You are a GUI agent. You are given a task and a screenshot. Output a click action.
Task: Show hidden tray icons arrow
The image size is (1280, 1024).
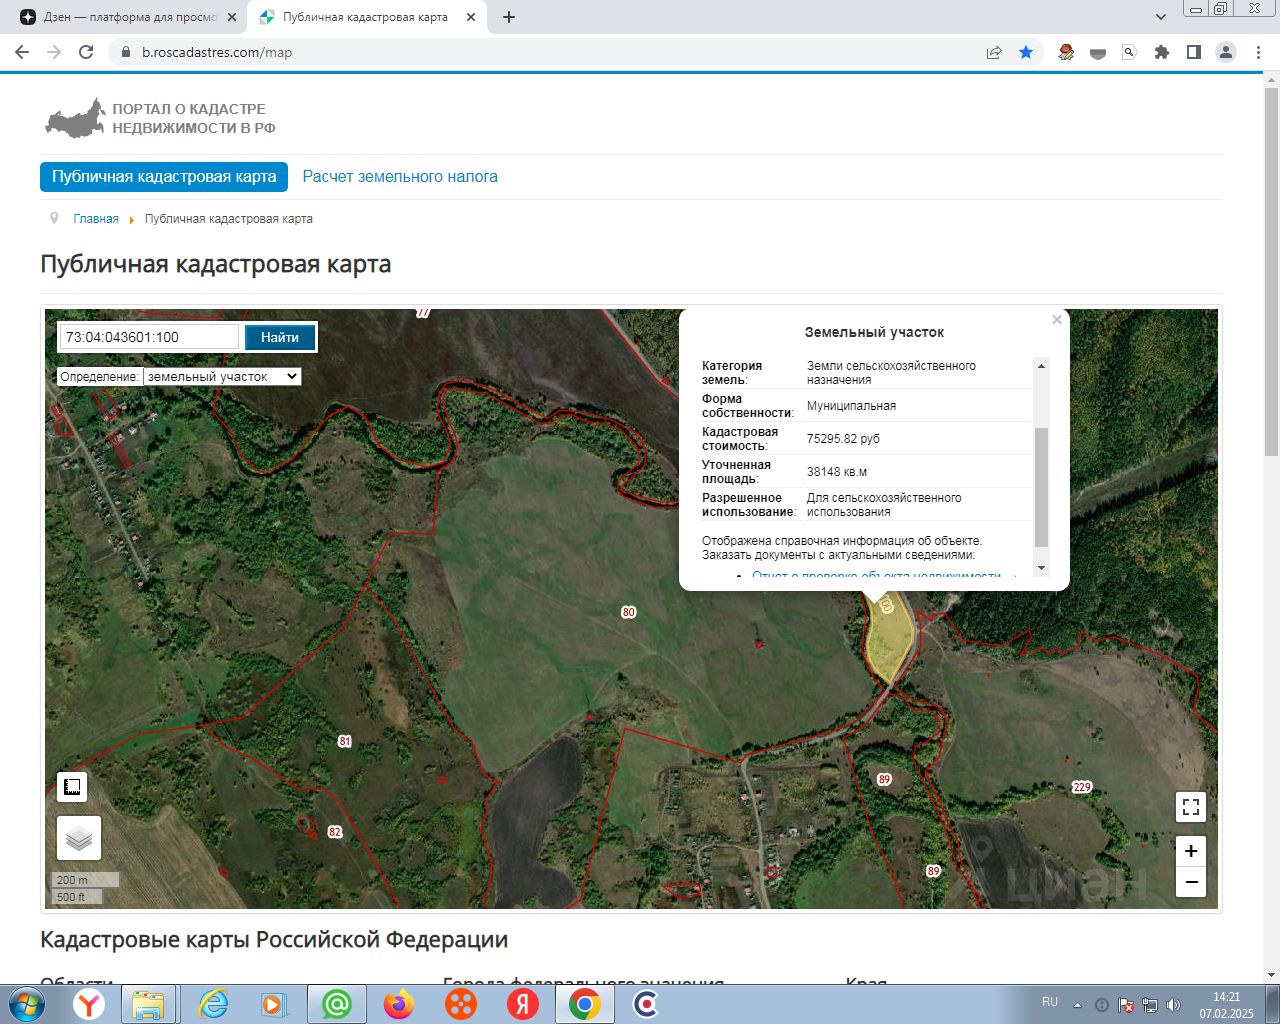(x=1077, y=1005)
